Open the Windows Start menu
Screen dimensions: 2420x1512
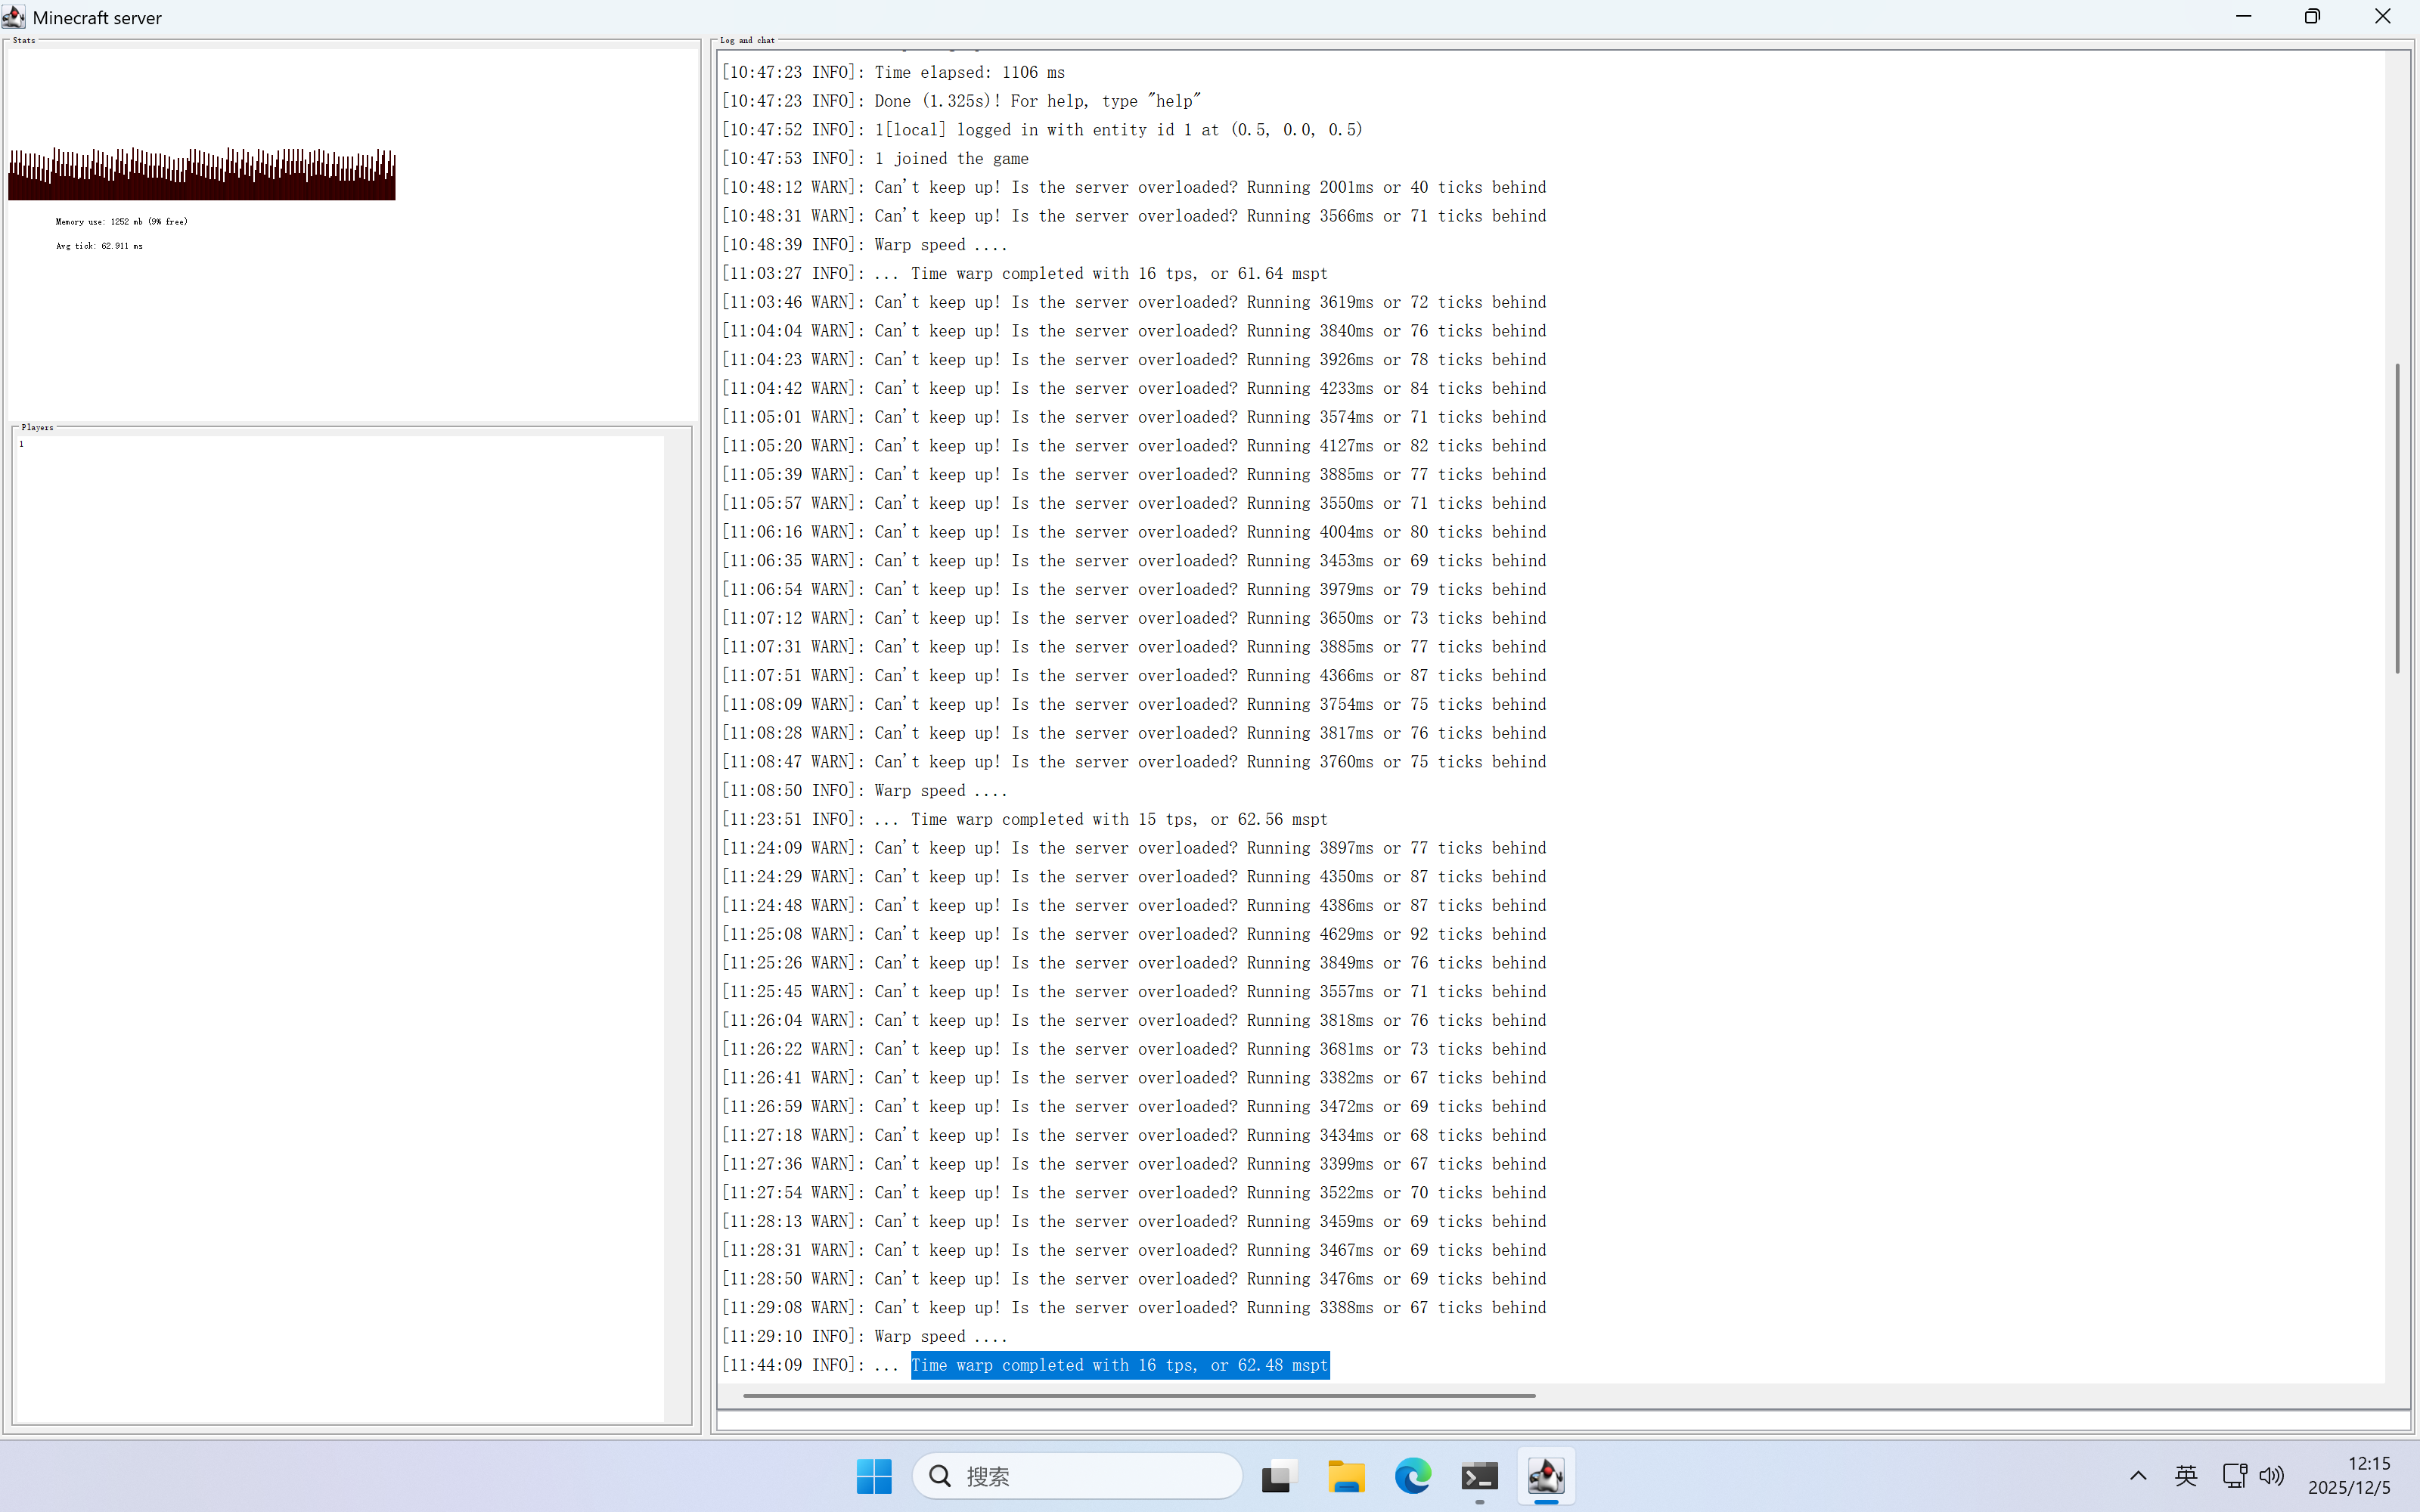(x=874, y=1476)
